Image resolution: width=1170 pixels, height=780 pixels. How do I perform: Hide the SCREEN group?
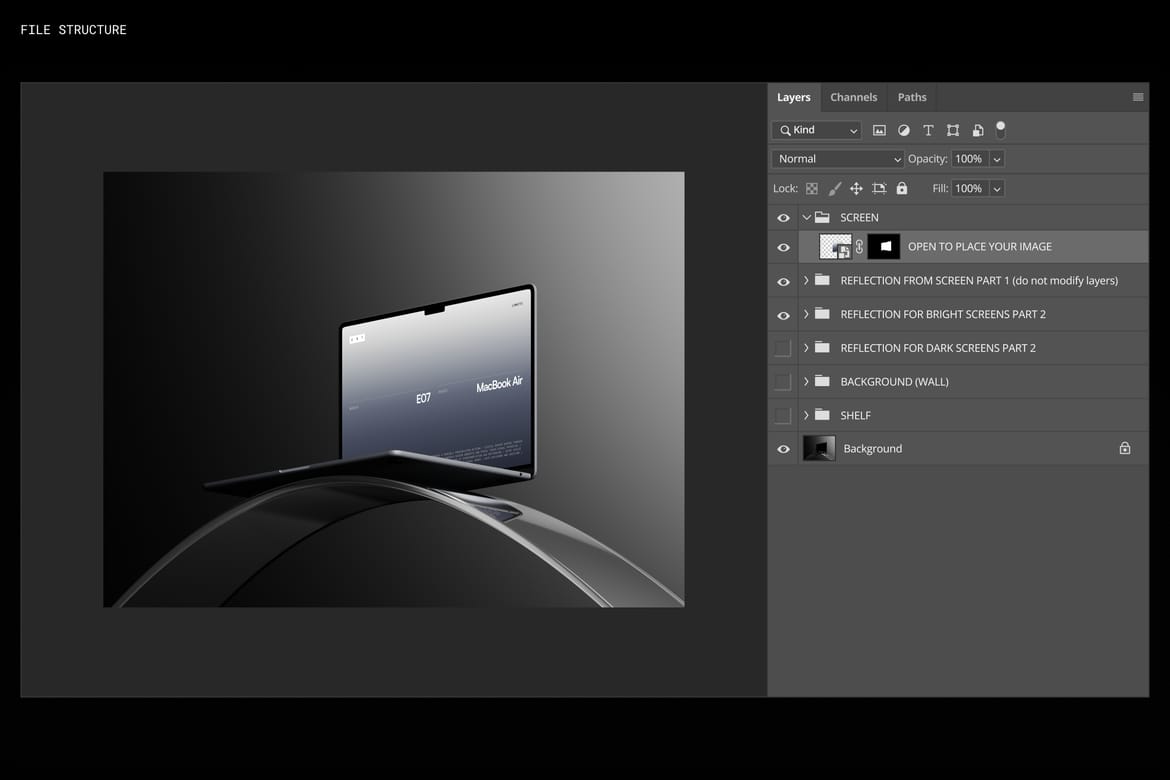click(x=783, y=218)
